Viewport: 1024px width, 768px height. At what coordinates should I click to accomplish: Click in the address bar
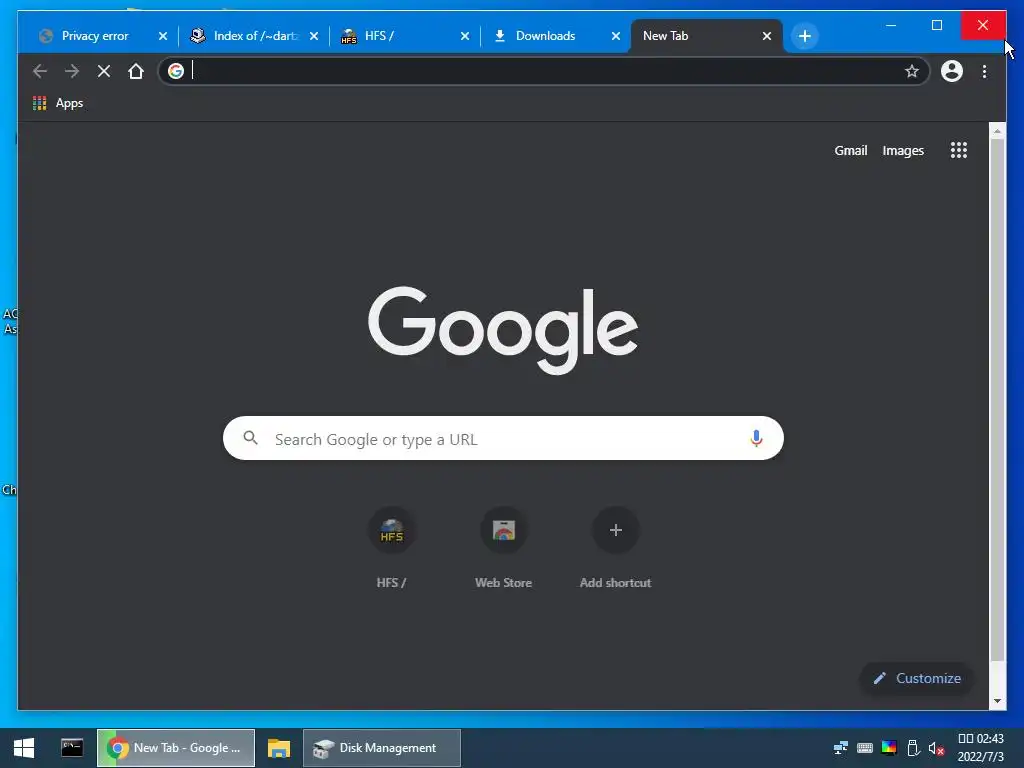tap(545, 71)
